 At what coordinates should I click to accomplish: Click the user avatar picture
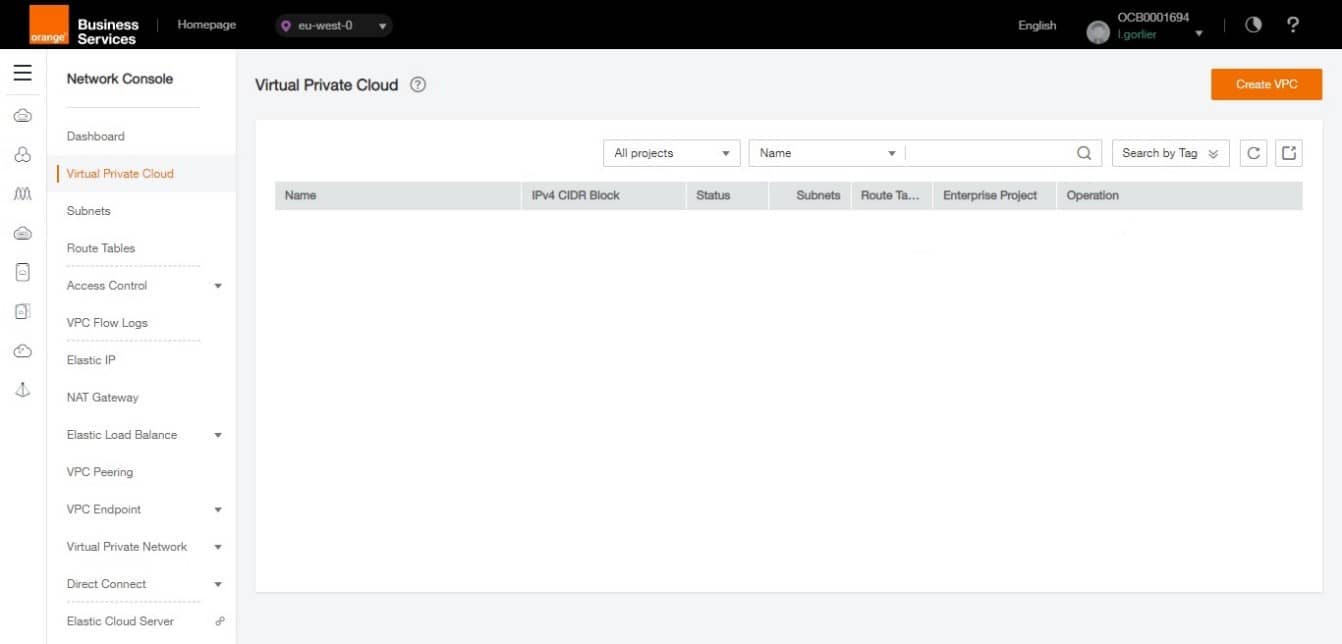click(x=1098, y=32)
